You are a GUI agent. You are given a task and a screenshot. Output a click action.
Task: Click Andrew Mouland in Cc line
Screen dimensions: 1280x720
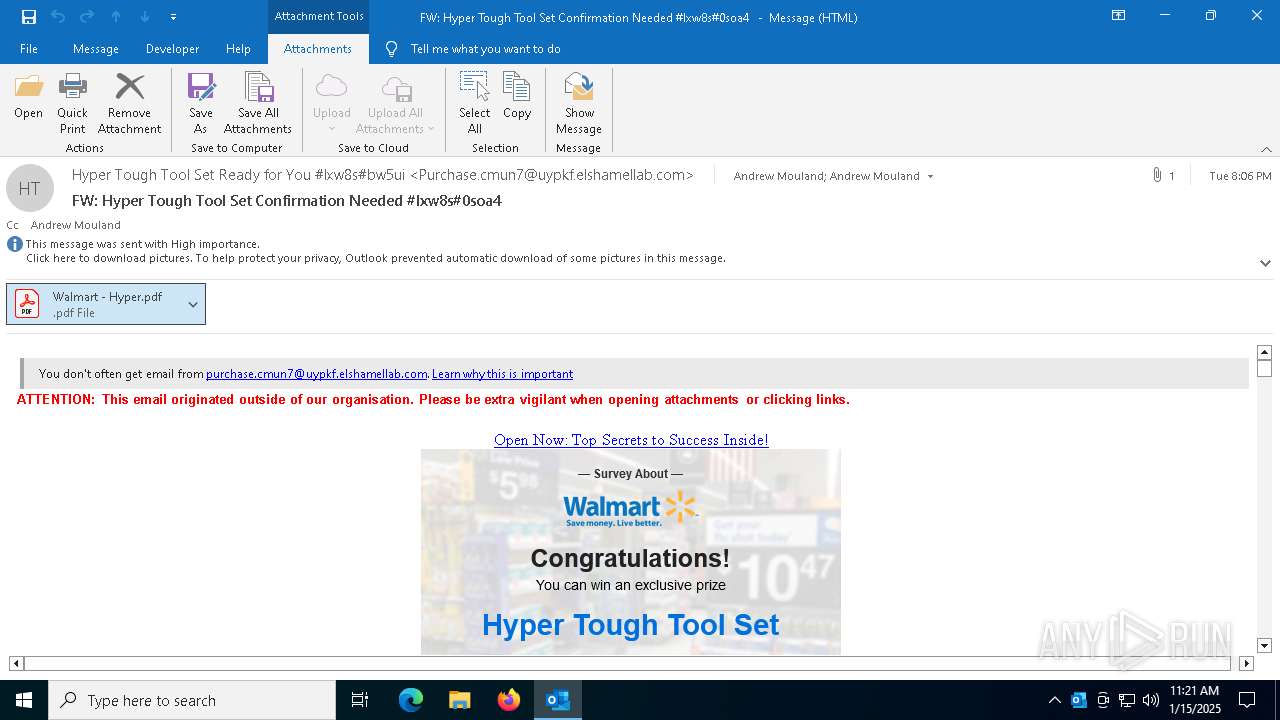[x=76, y=225]
